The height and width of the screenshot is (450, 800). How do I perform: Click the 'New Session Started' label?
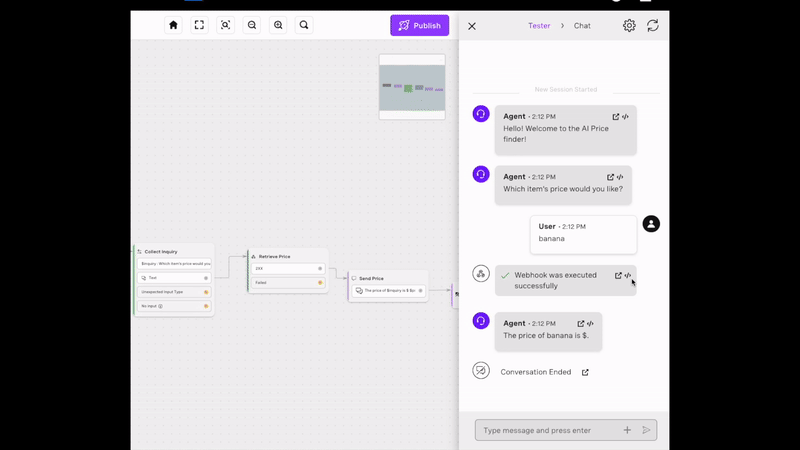pyautogui.click(x=566, y=89)
